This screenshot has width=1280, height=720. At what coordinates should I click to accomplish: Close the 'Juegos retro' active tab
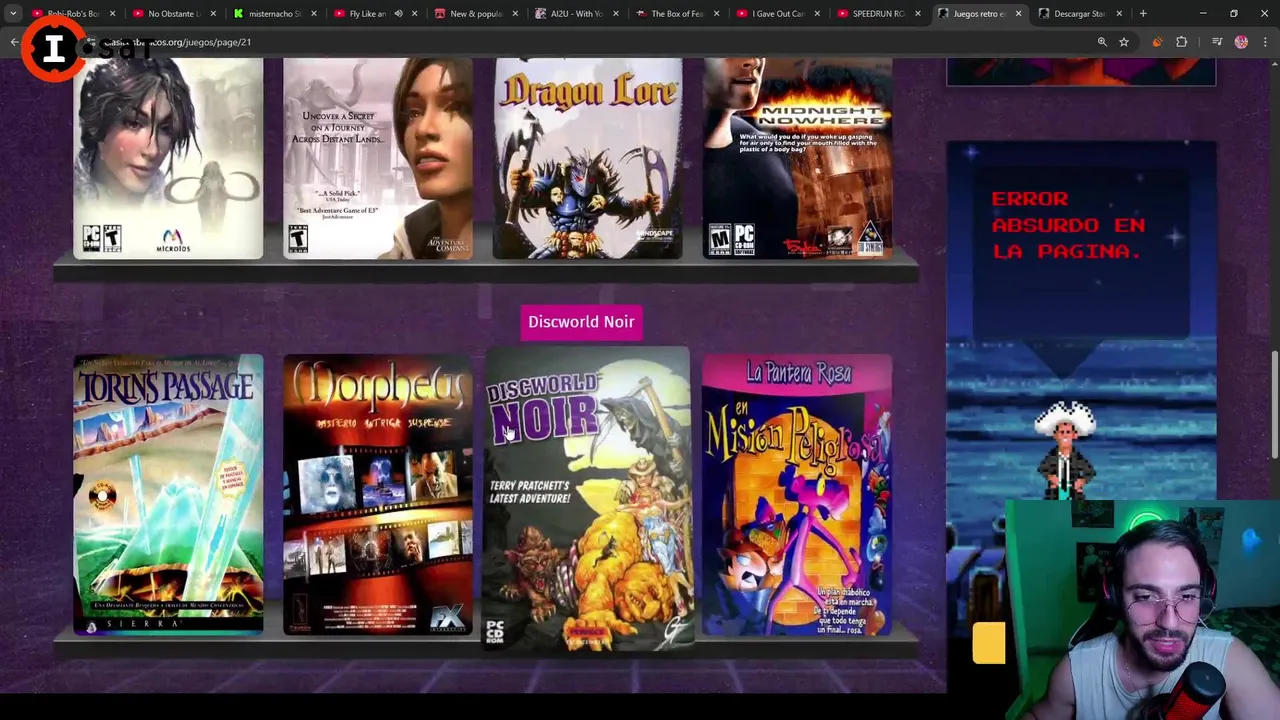click(x=1018, y=14)
